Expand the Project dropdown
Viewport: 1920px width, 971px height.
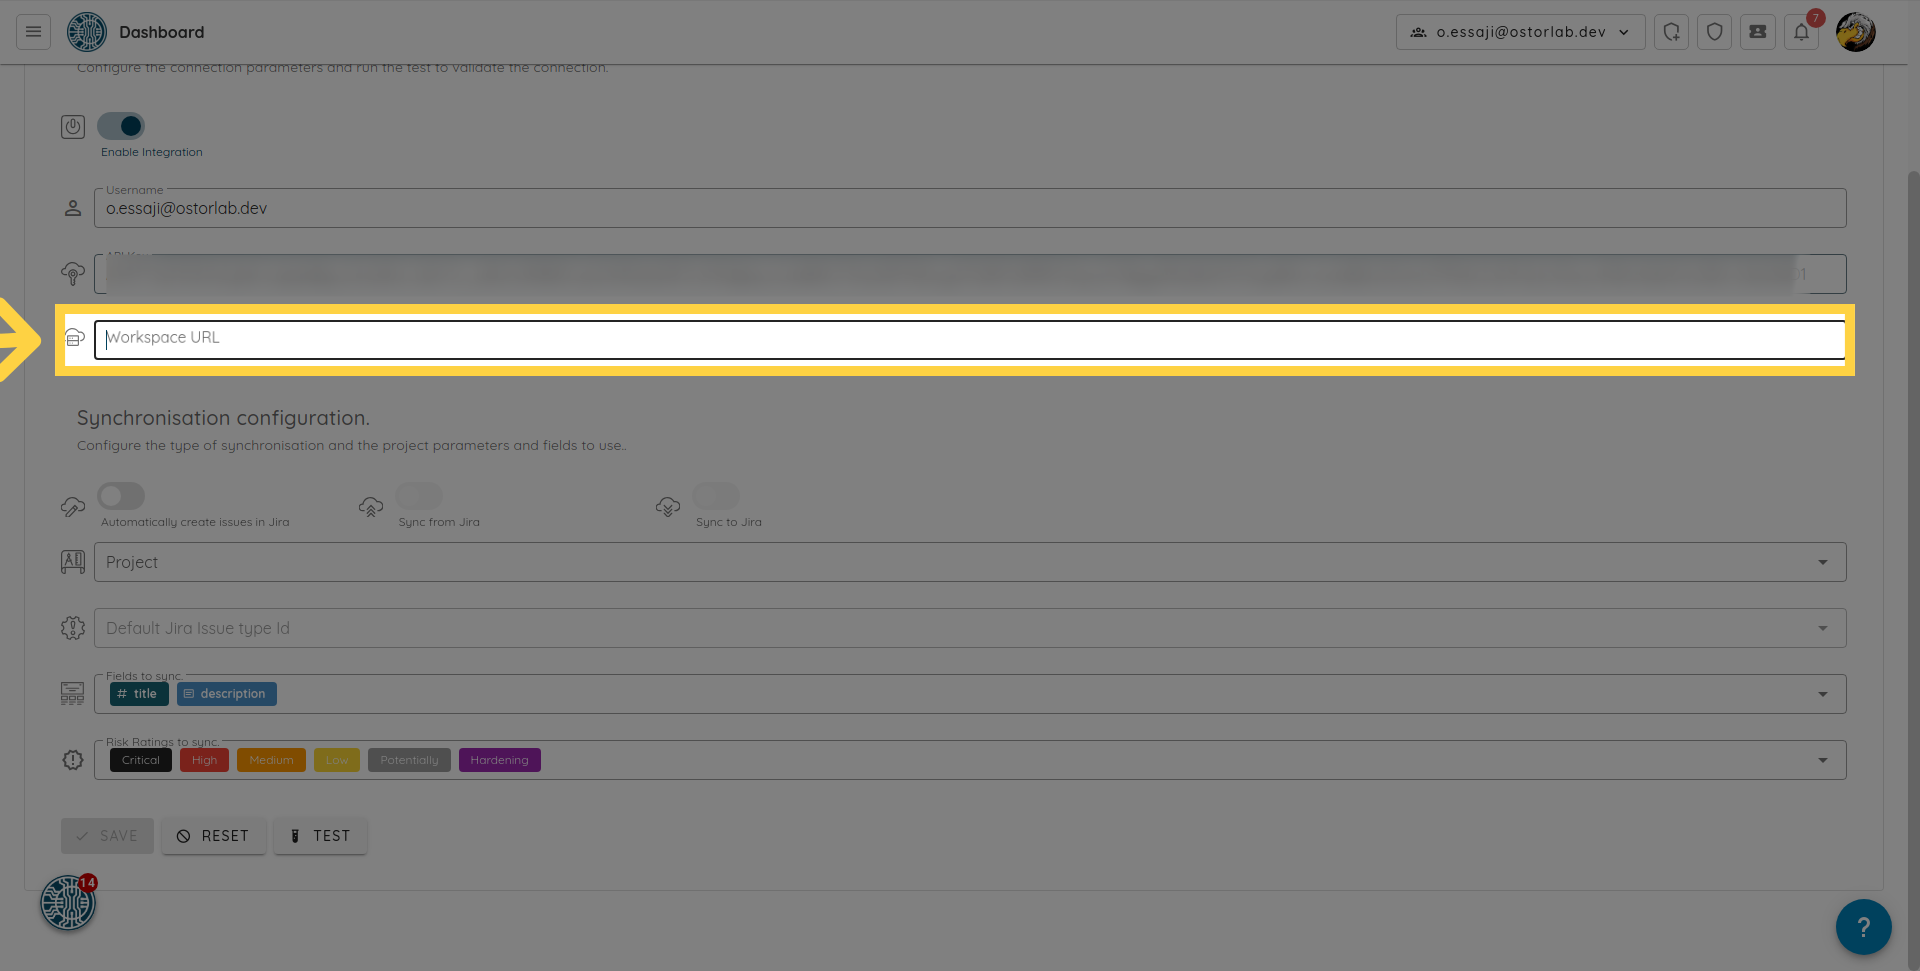pyautogui.click(x=1822, y=562)
